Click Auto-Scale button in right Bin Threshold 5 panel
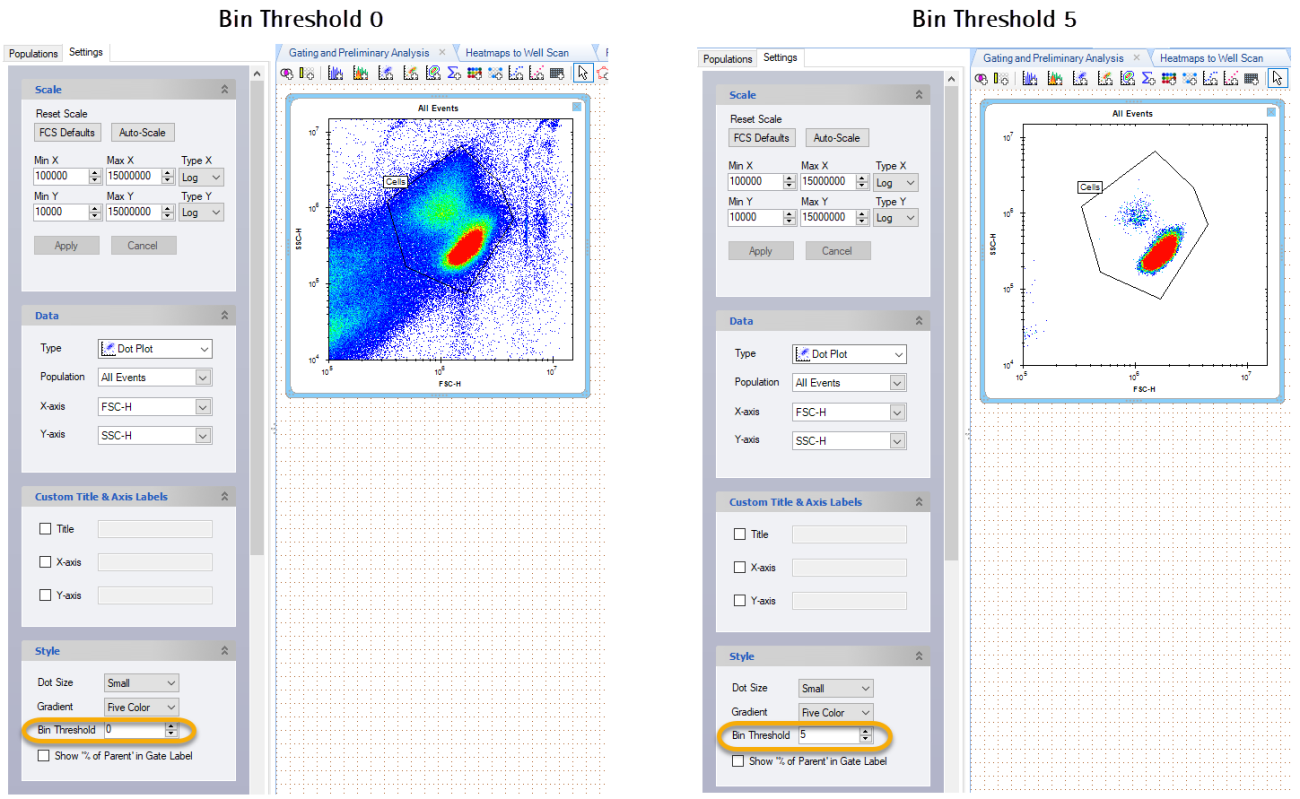 pos(837,138)
